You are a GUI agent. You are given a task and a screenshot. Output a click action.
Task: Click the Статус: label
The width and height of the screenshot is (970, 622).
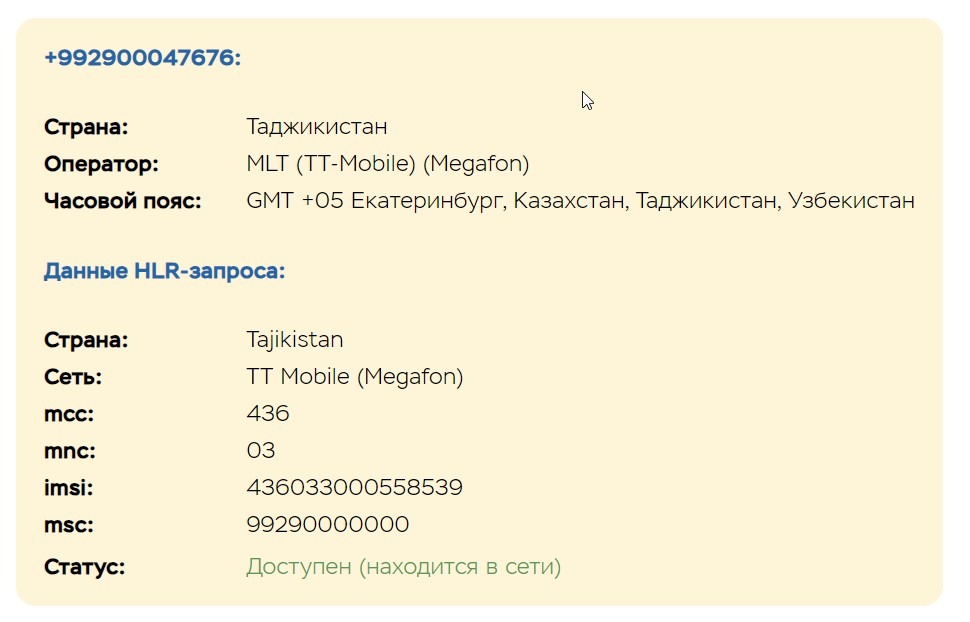(x=84, y=567)
